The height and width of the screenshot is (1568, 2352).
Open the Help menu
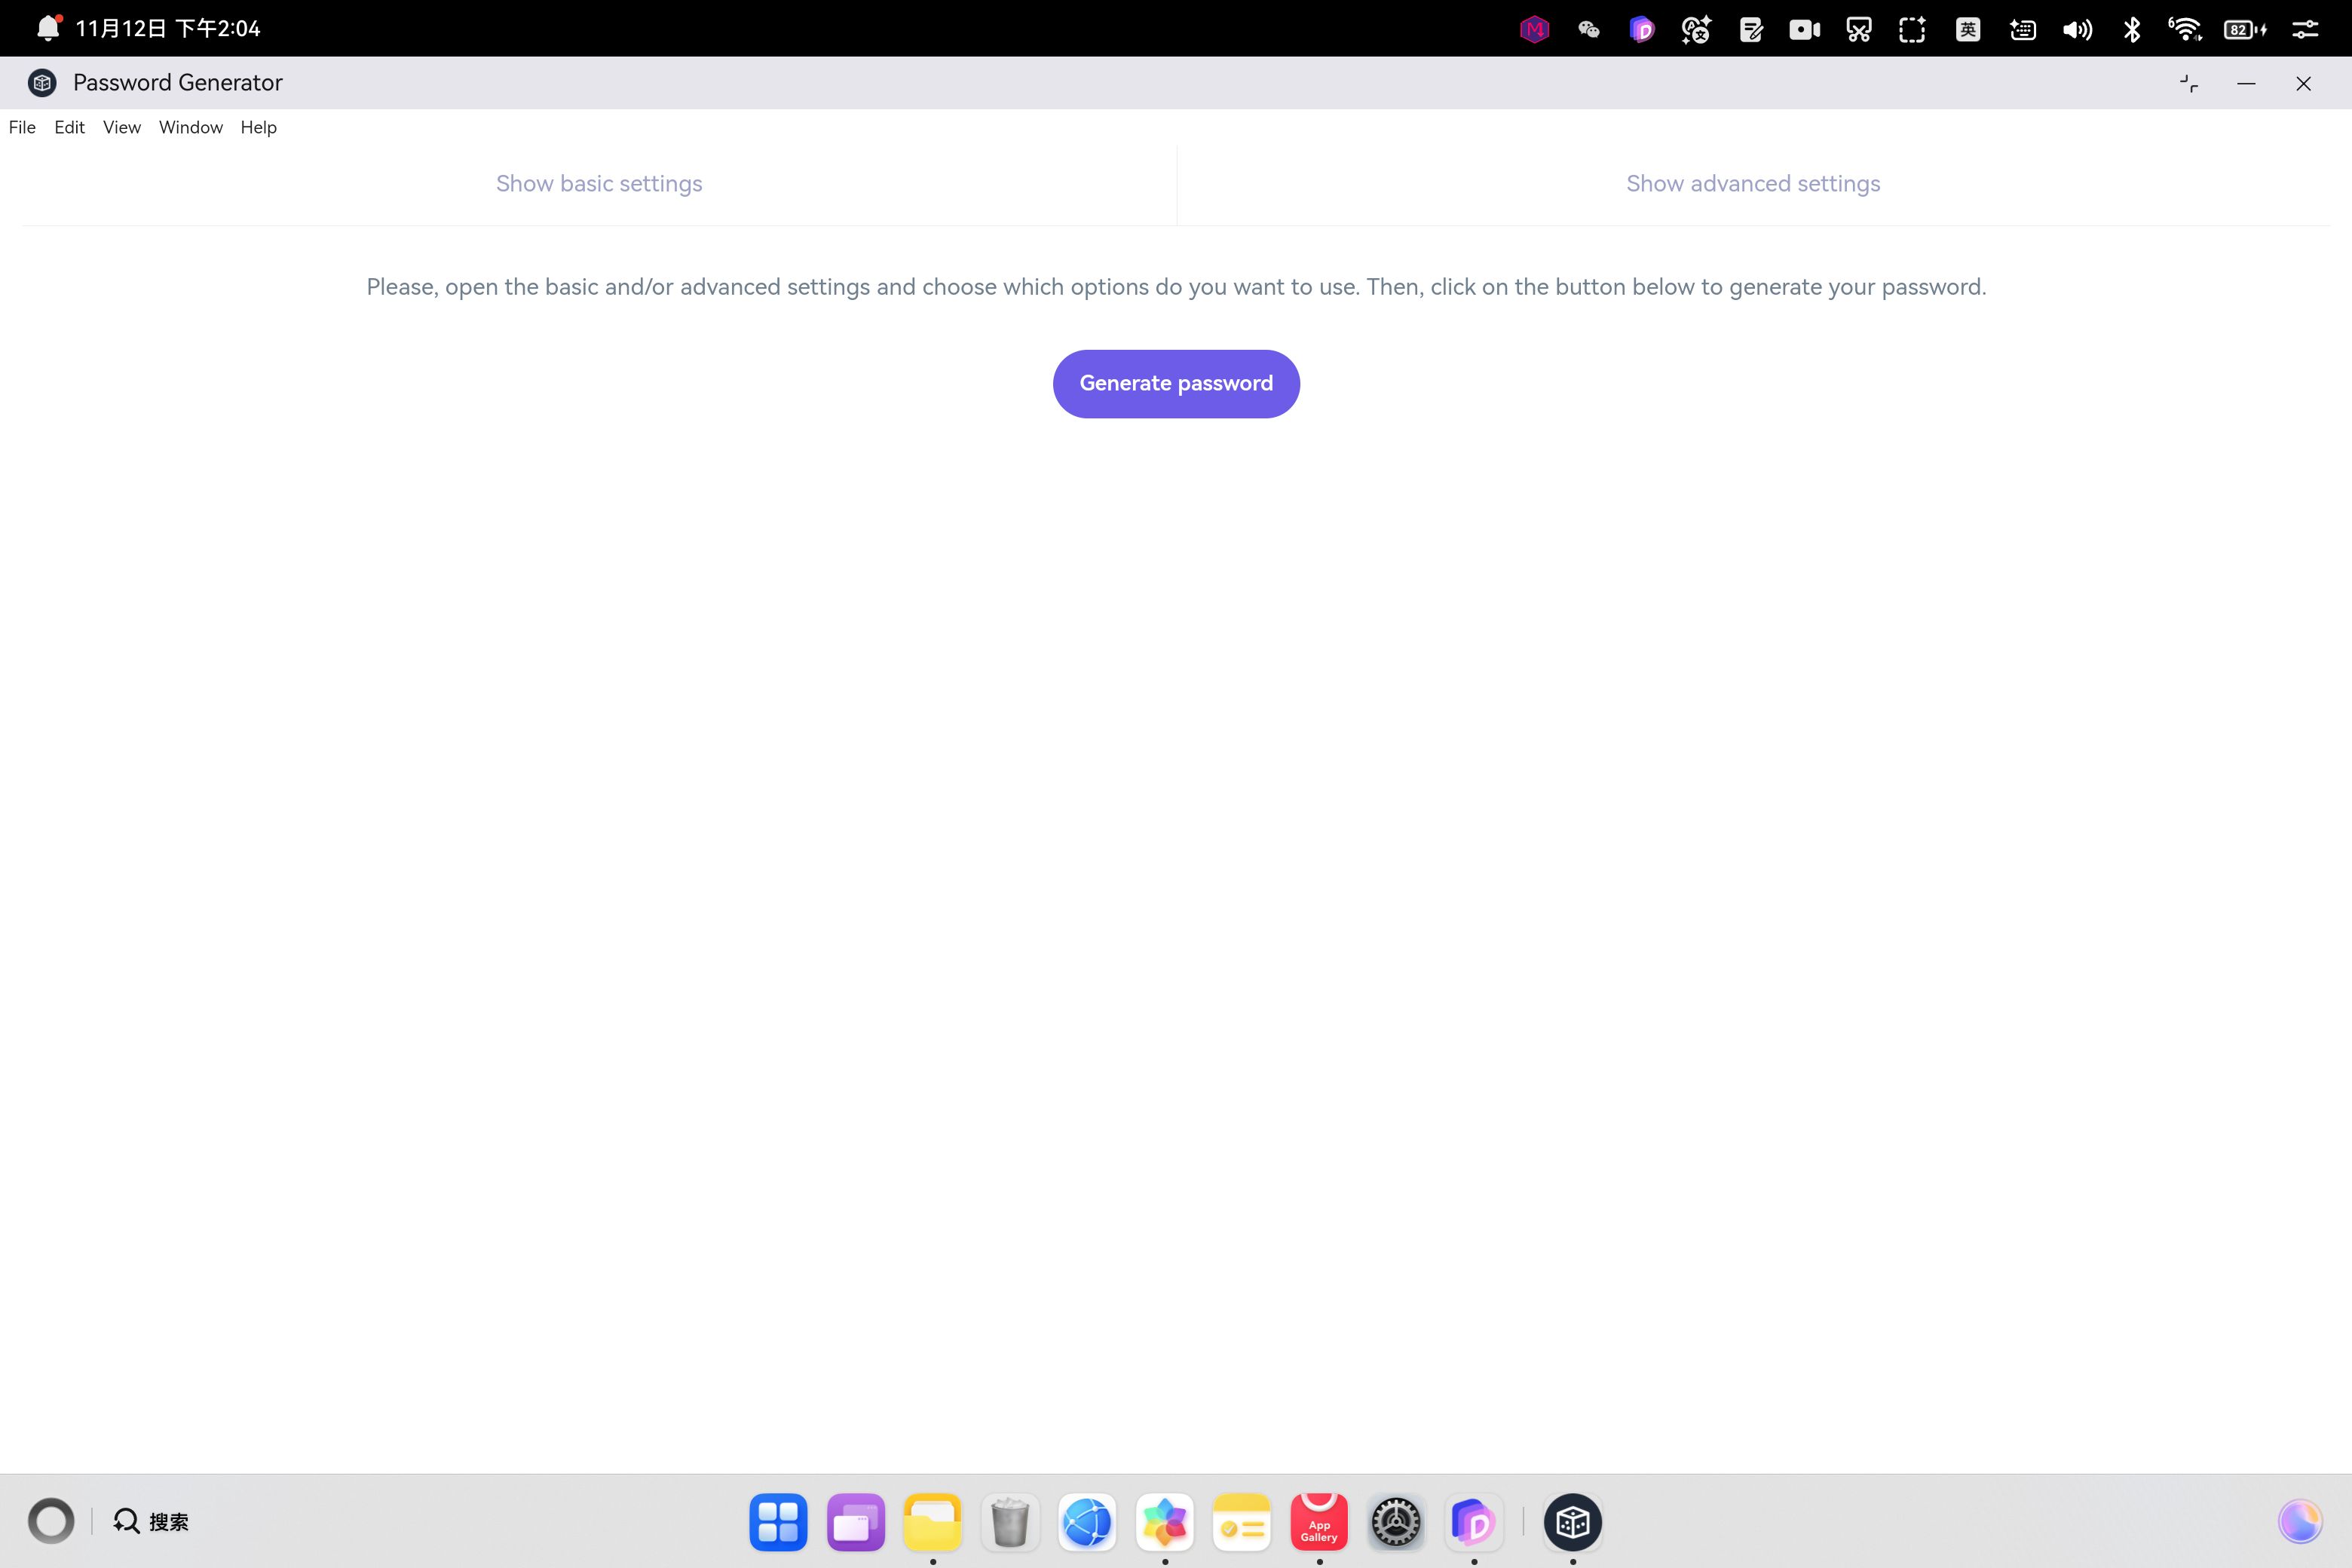pyautogui.click(x=258, y=127)
